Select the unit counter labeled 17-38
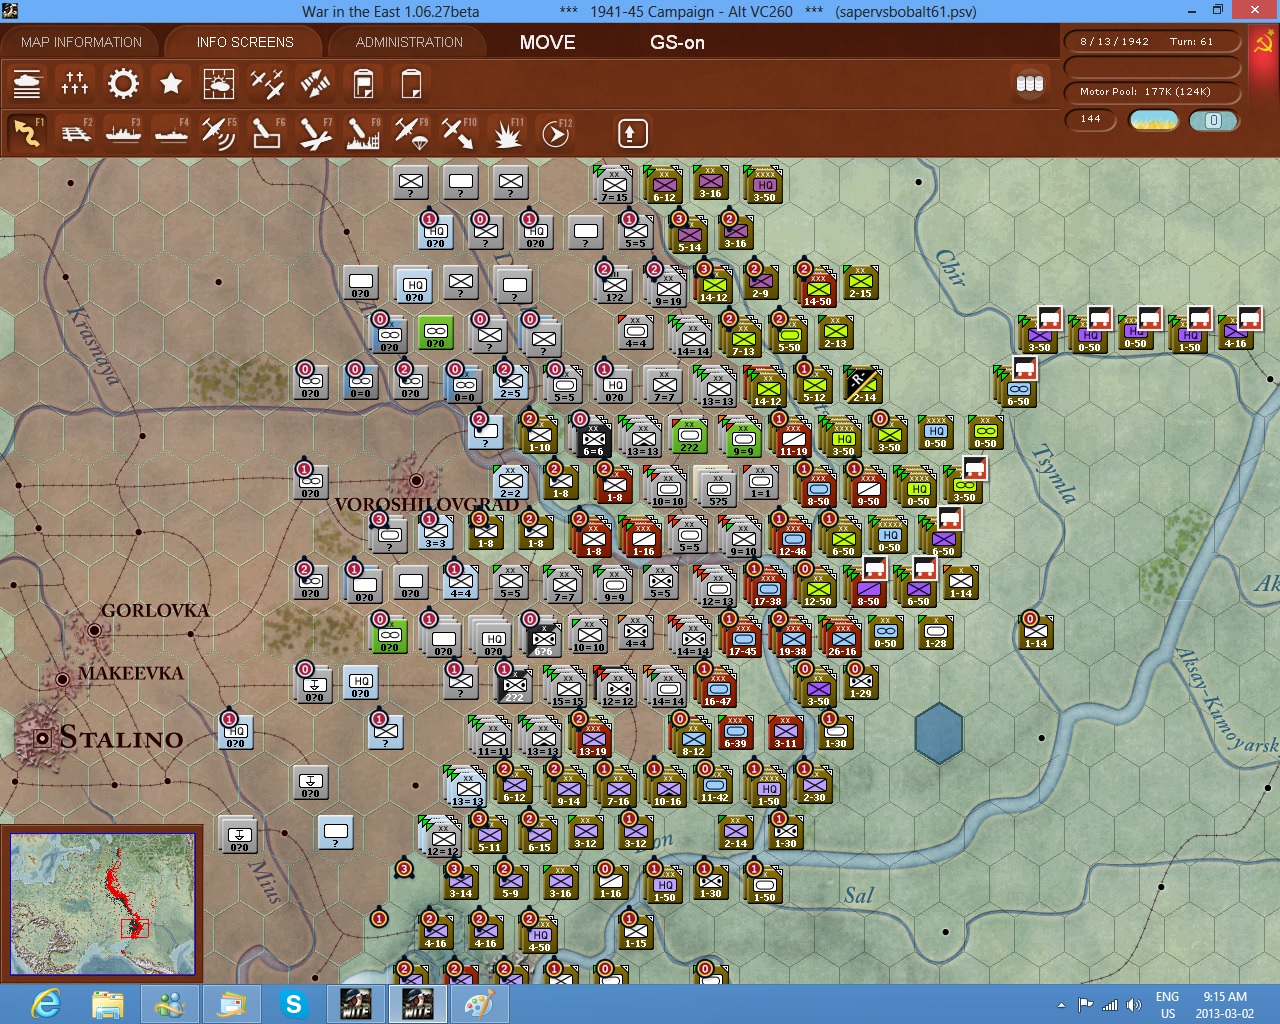Image resolution: width=1280 pixels, height=1024 pixels. point(767,586)
